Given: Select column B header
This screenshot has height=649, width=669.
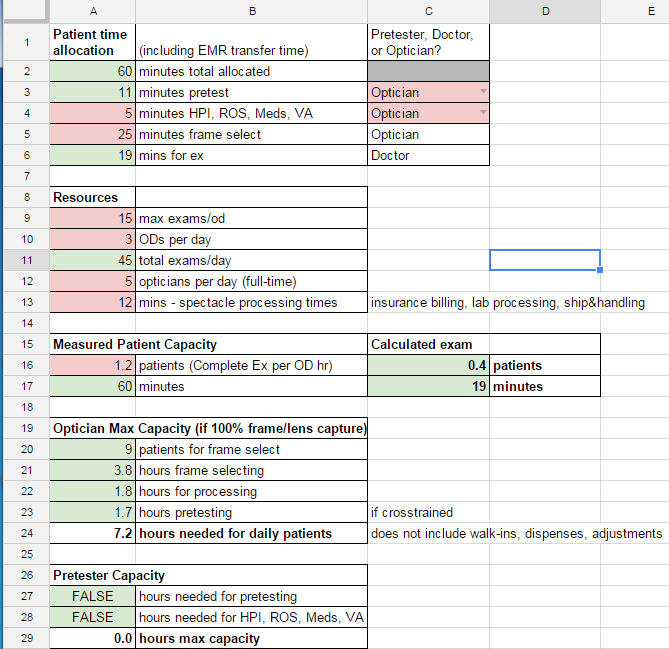Looking at the screenshot, I should pyautogui.click(x=252, y=11).
